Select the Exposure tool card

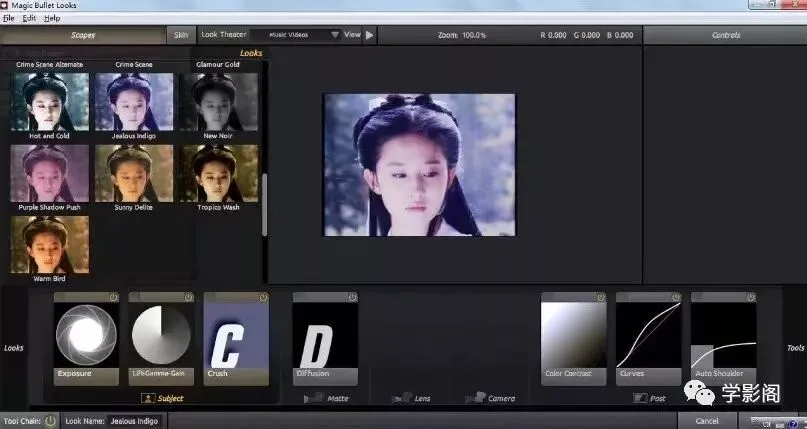click(x=86, y=339)
